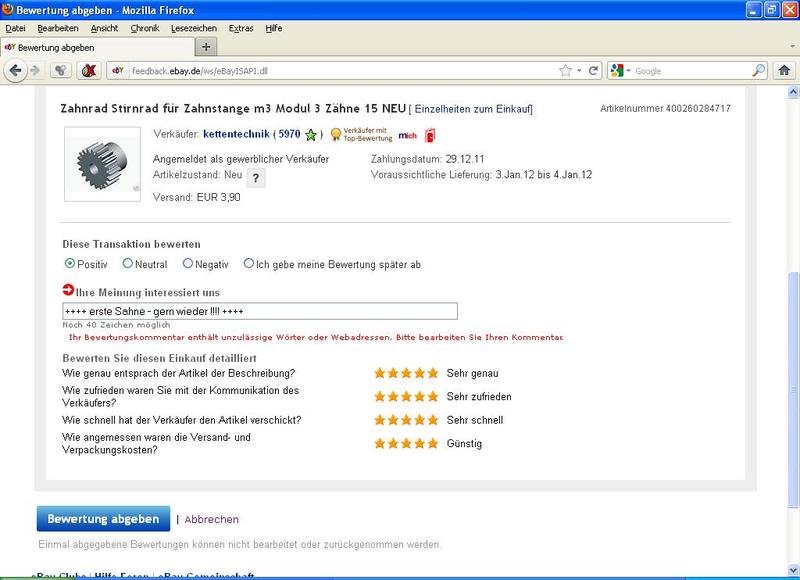The height and width of the screenshot is (580, 800).
Task: Click the product title 'Zahnrad Stirnrad für Zahnstange'
Action: (x=233, y=109)
